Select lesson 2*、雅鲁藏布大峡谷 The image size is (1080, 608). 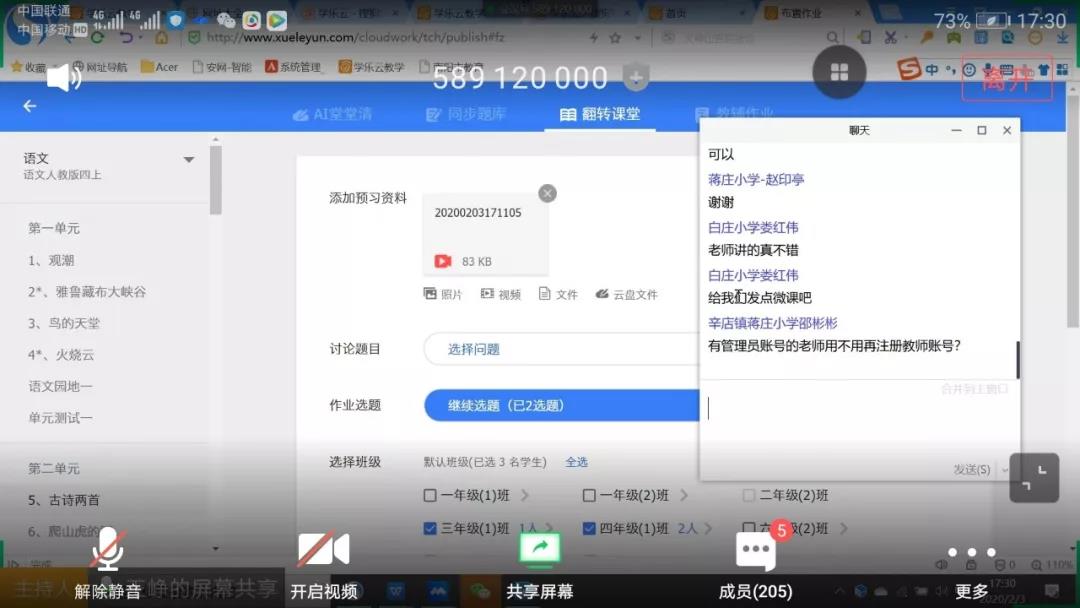[87, 292]
